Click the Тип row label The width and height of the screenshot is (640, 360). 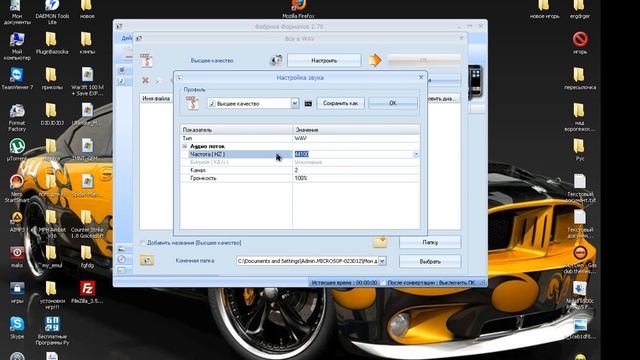click(187, 138)
